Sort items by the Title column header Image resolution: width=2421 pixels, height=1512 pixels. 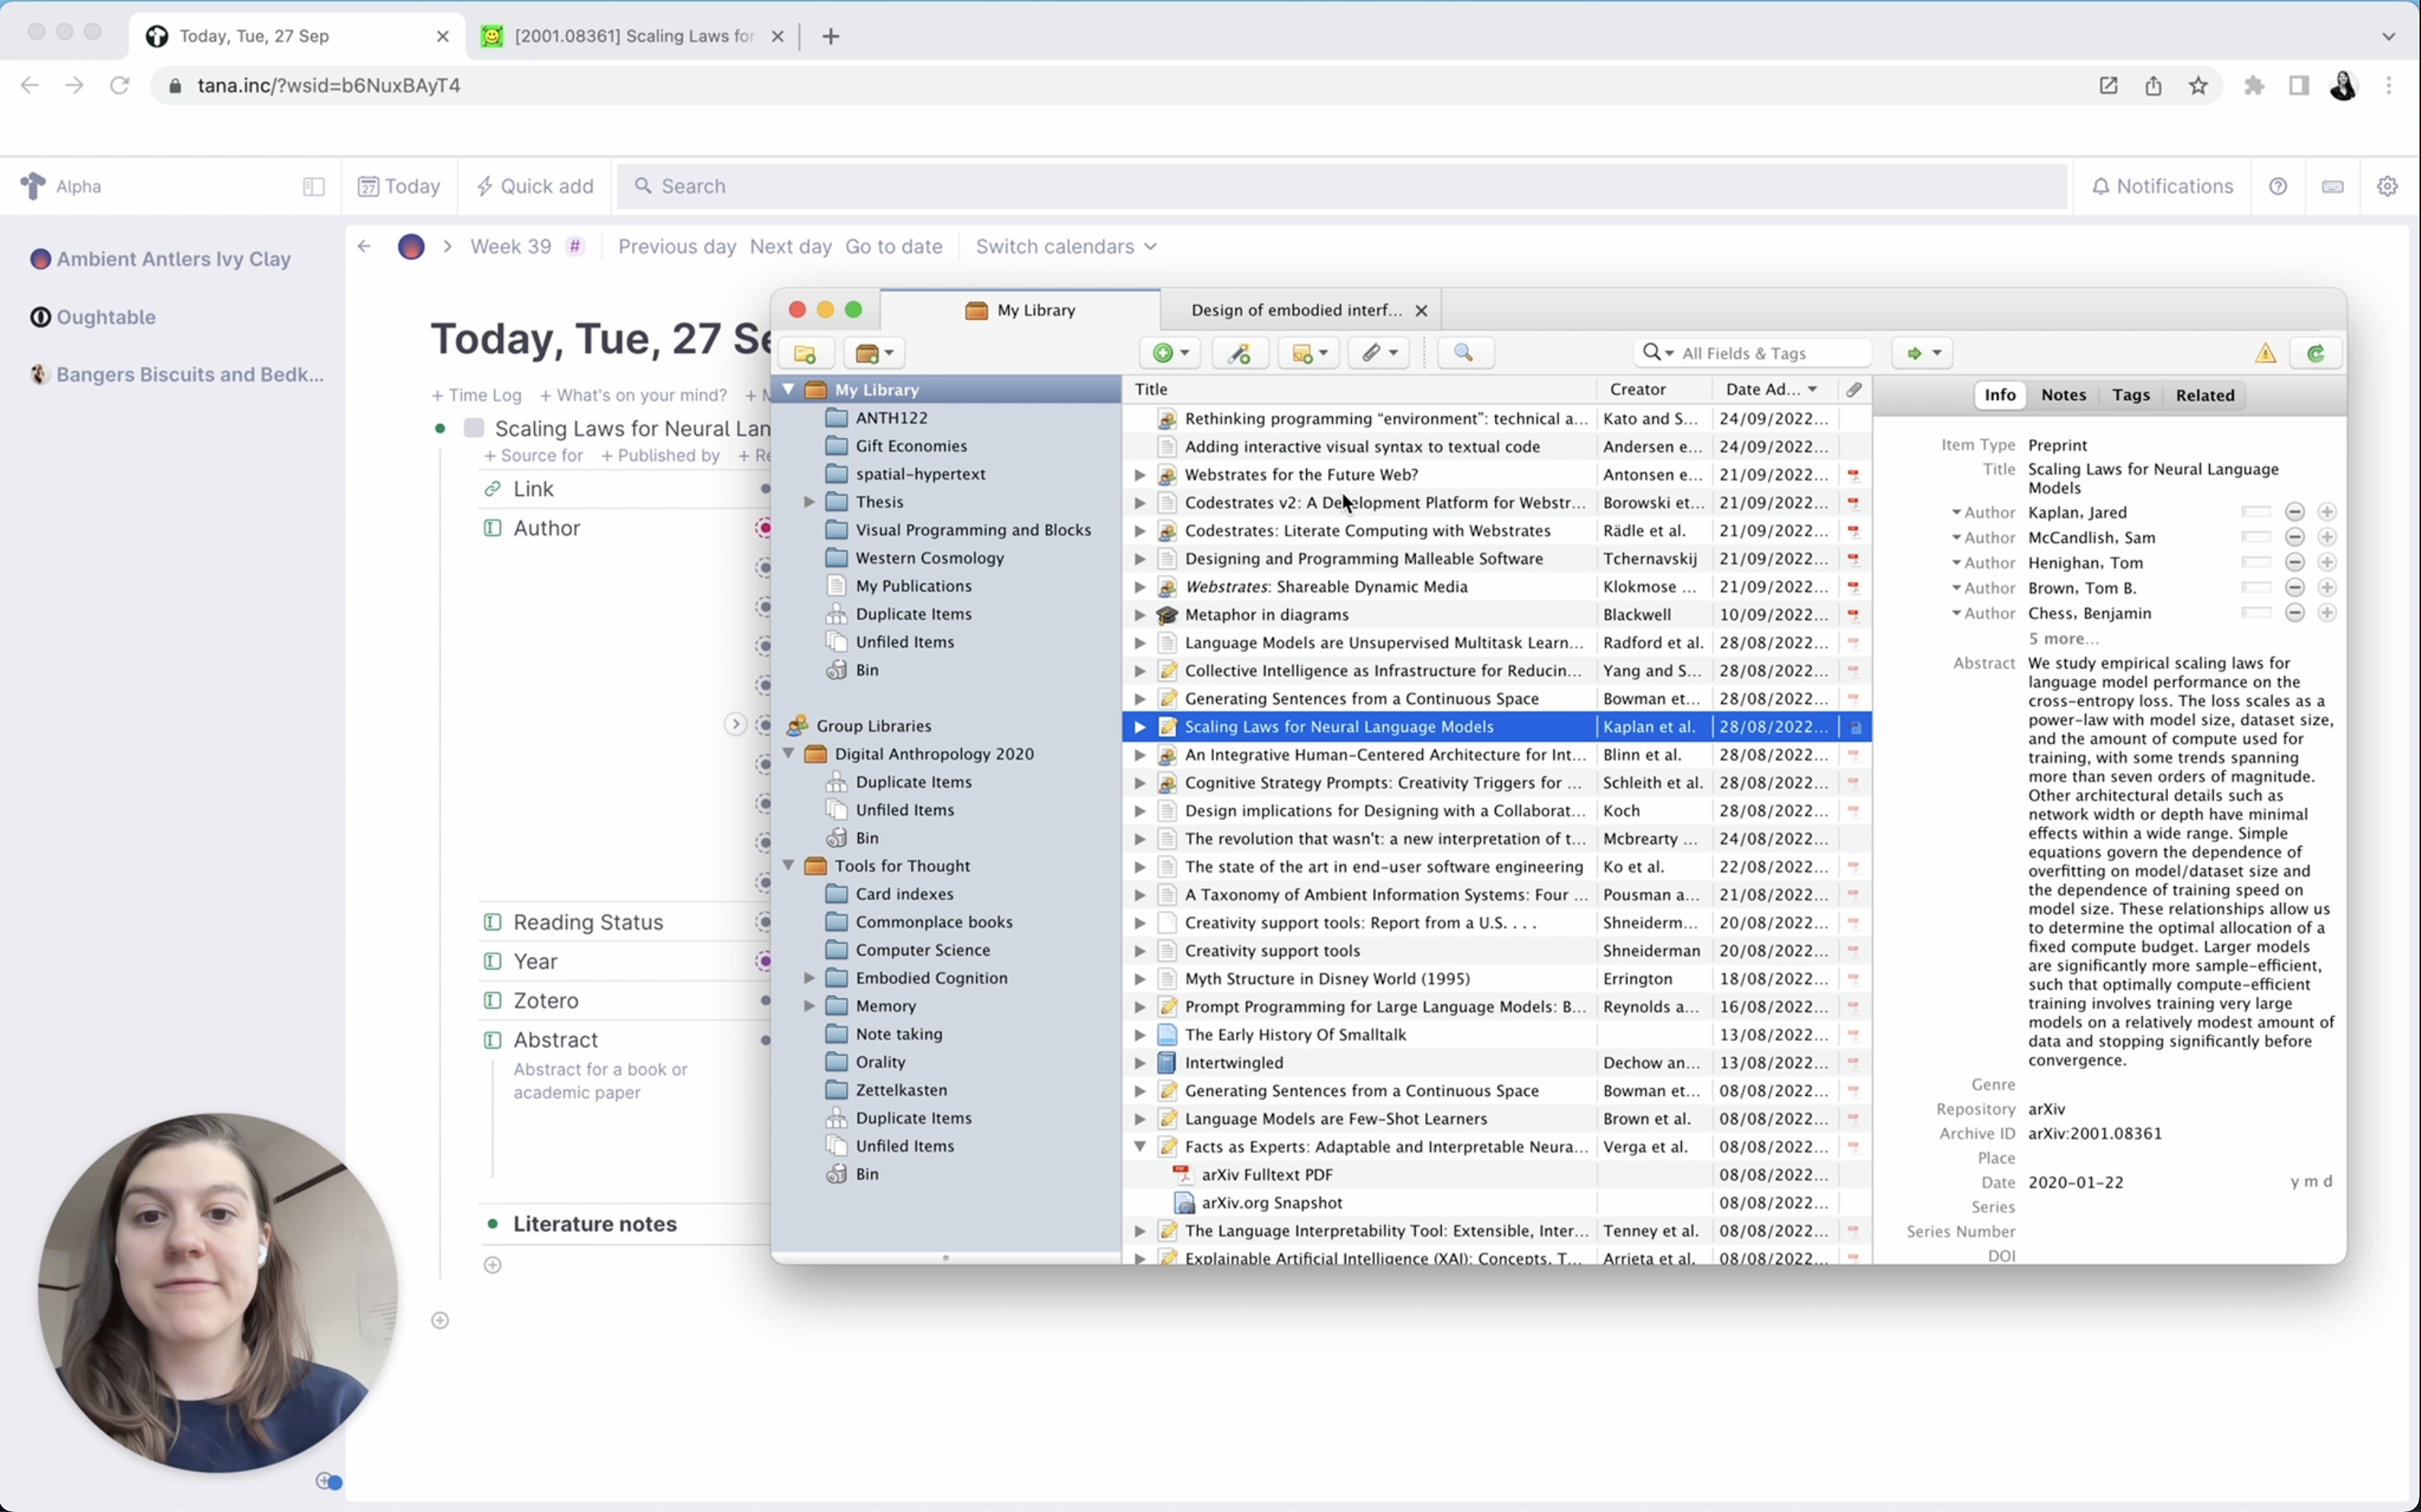(1359, 389)
